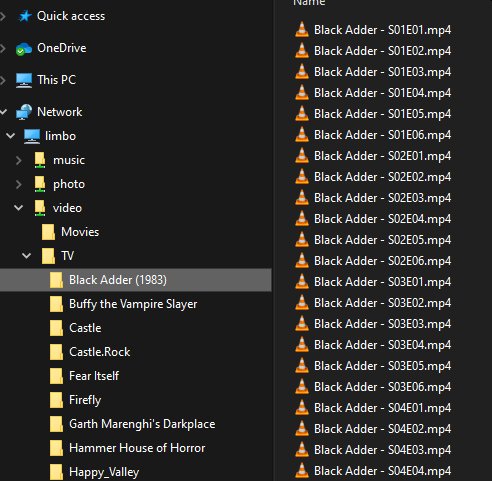Select file Black Adder - S02E05.mp4

[382, 240]
